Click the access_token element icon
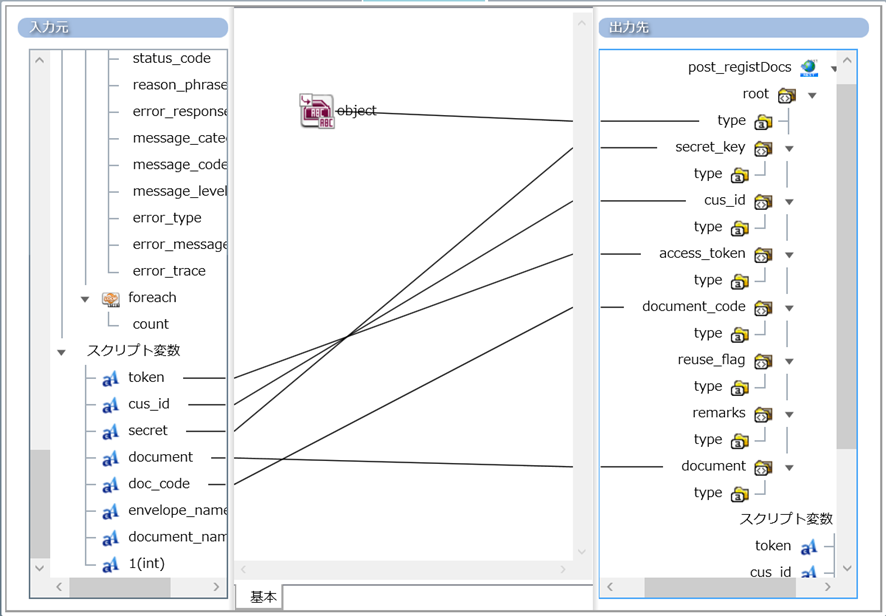 click(763, 254)
